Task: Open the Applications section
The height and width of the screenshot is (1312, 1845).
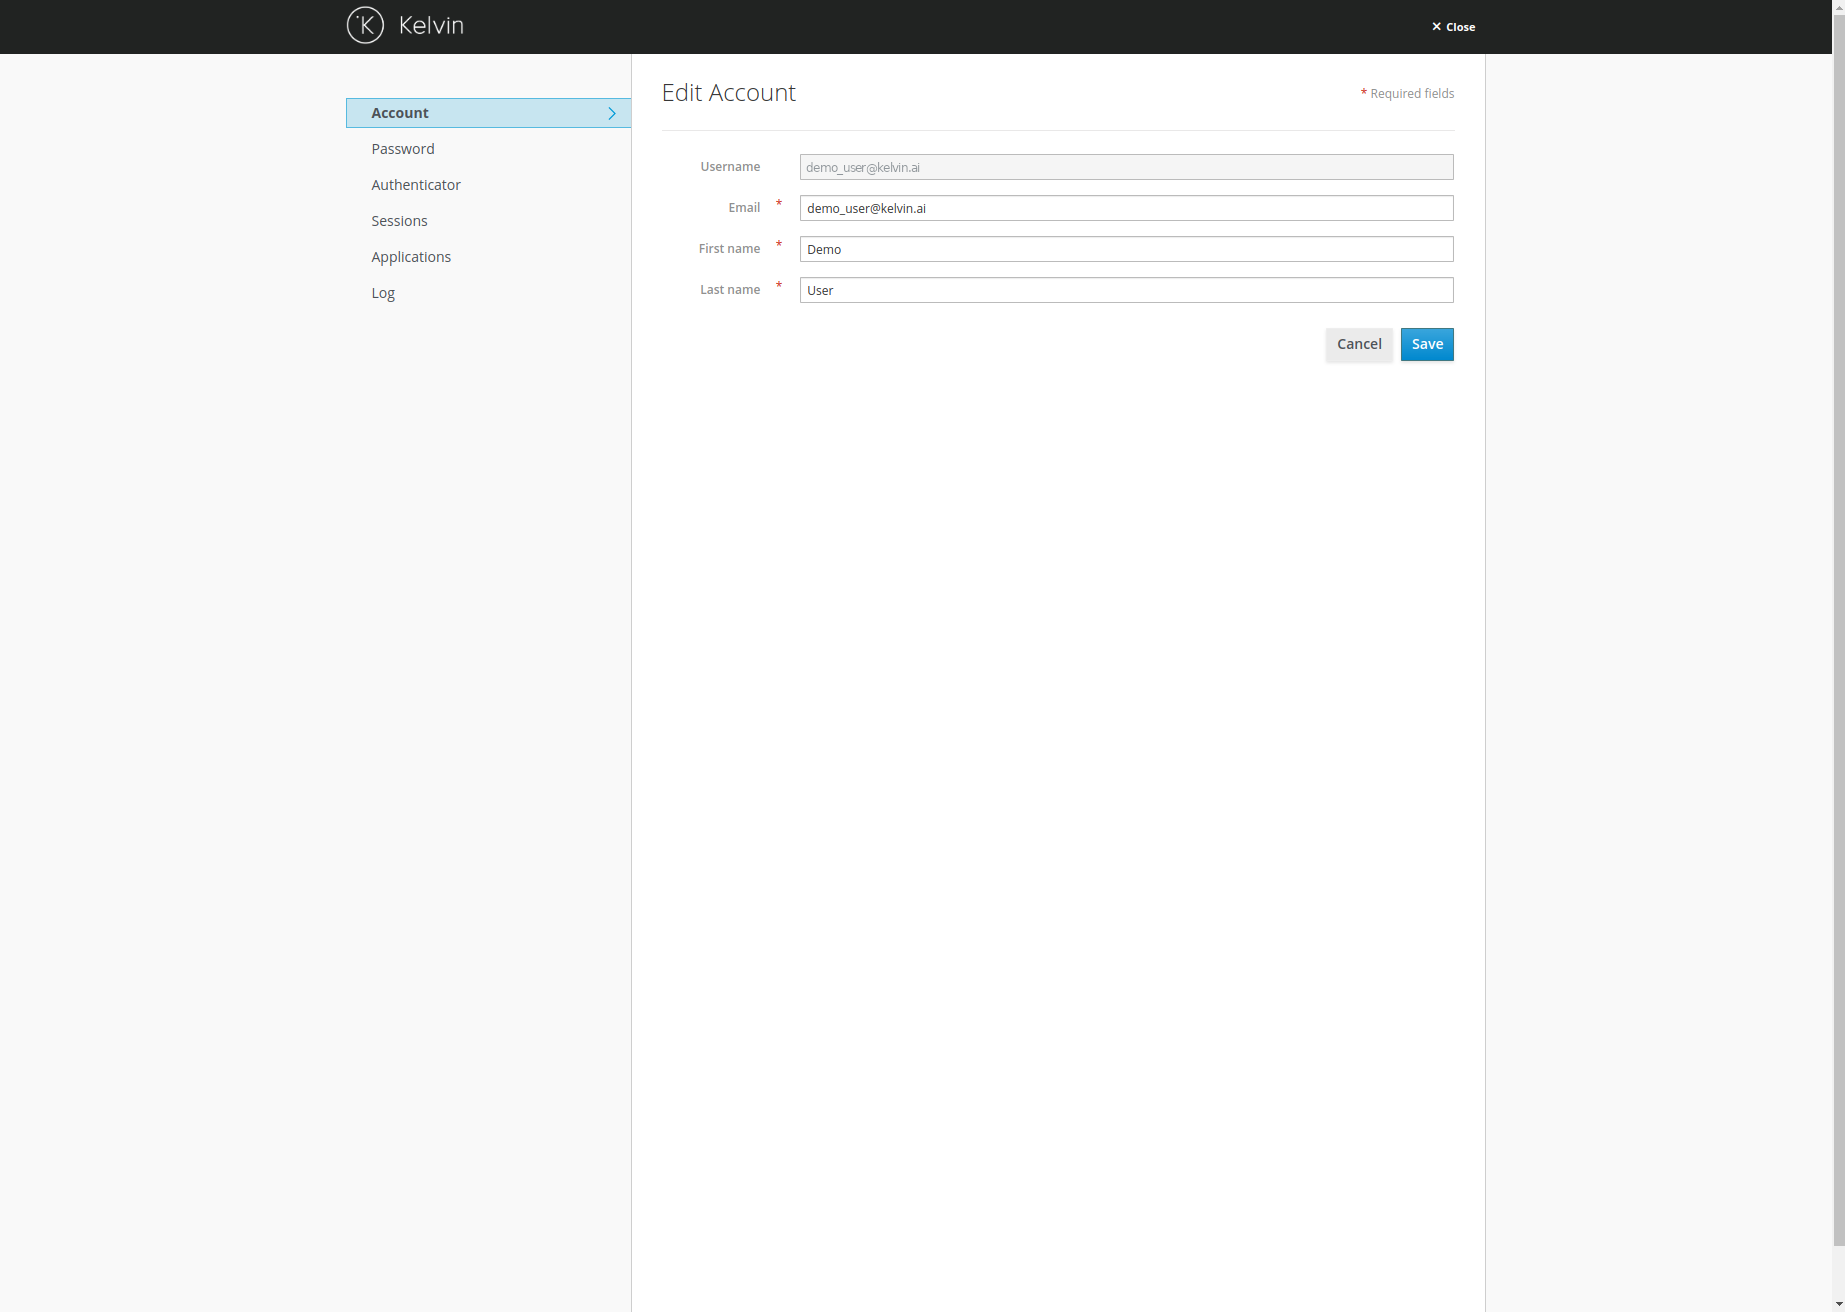Action: click(411, 257)
